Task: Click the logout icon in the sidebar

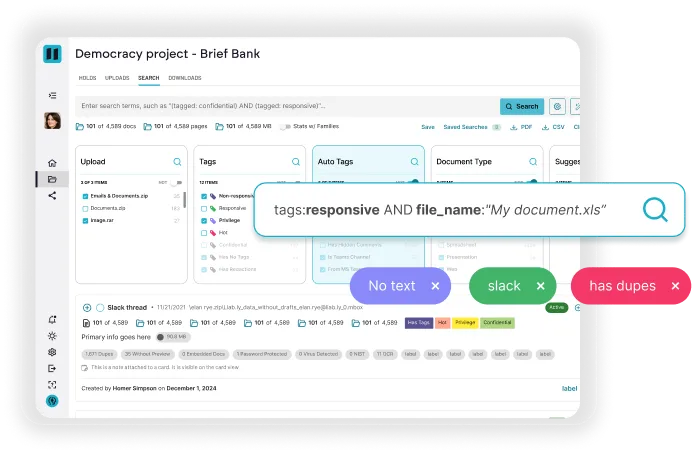Action: (x=52, y=368)
